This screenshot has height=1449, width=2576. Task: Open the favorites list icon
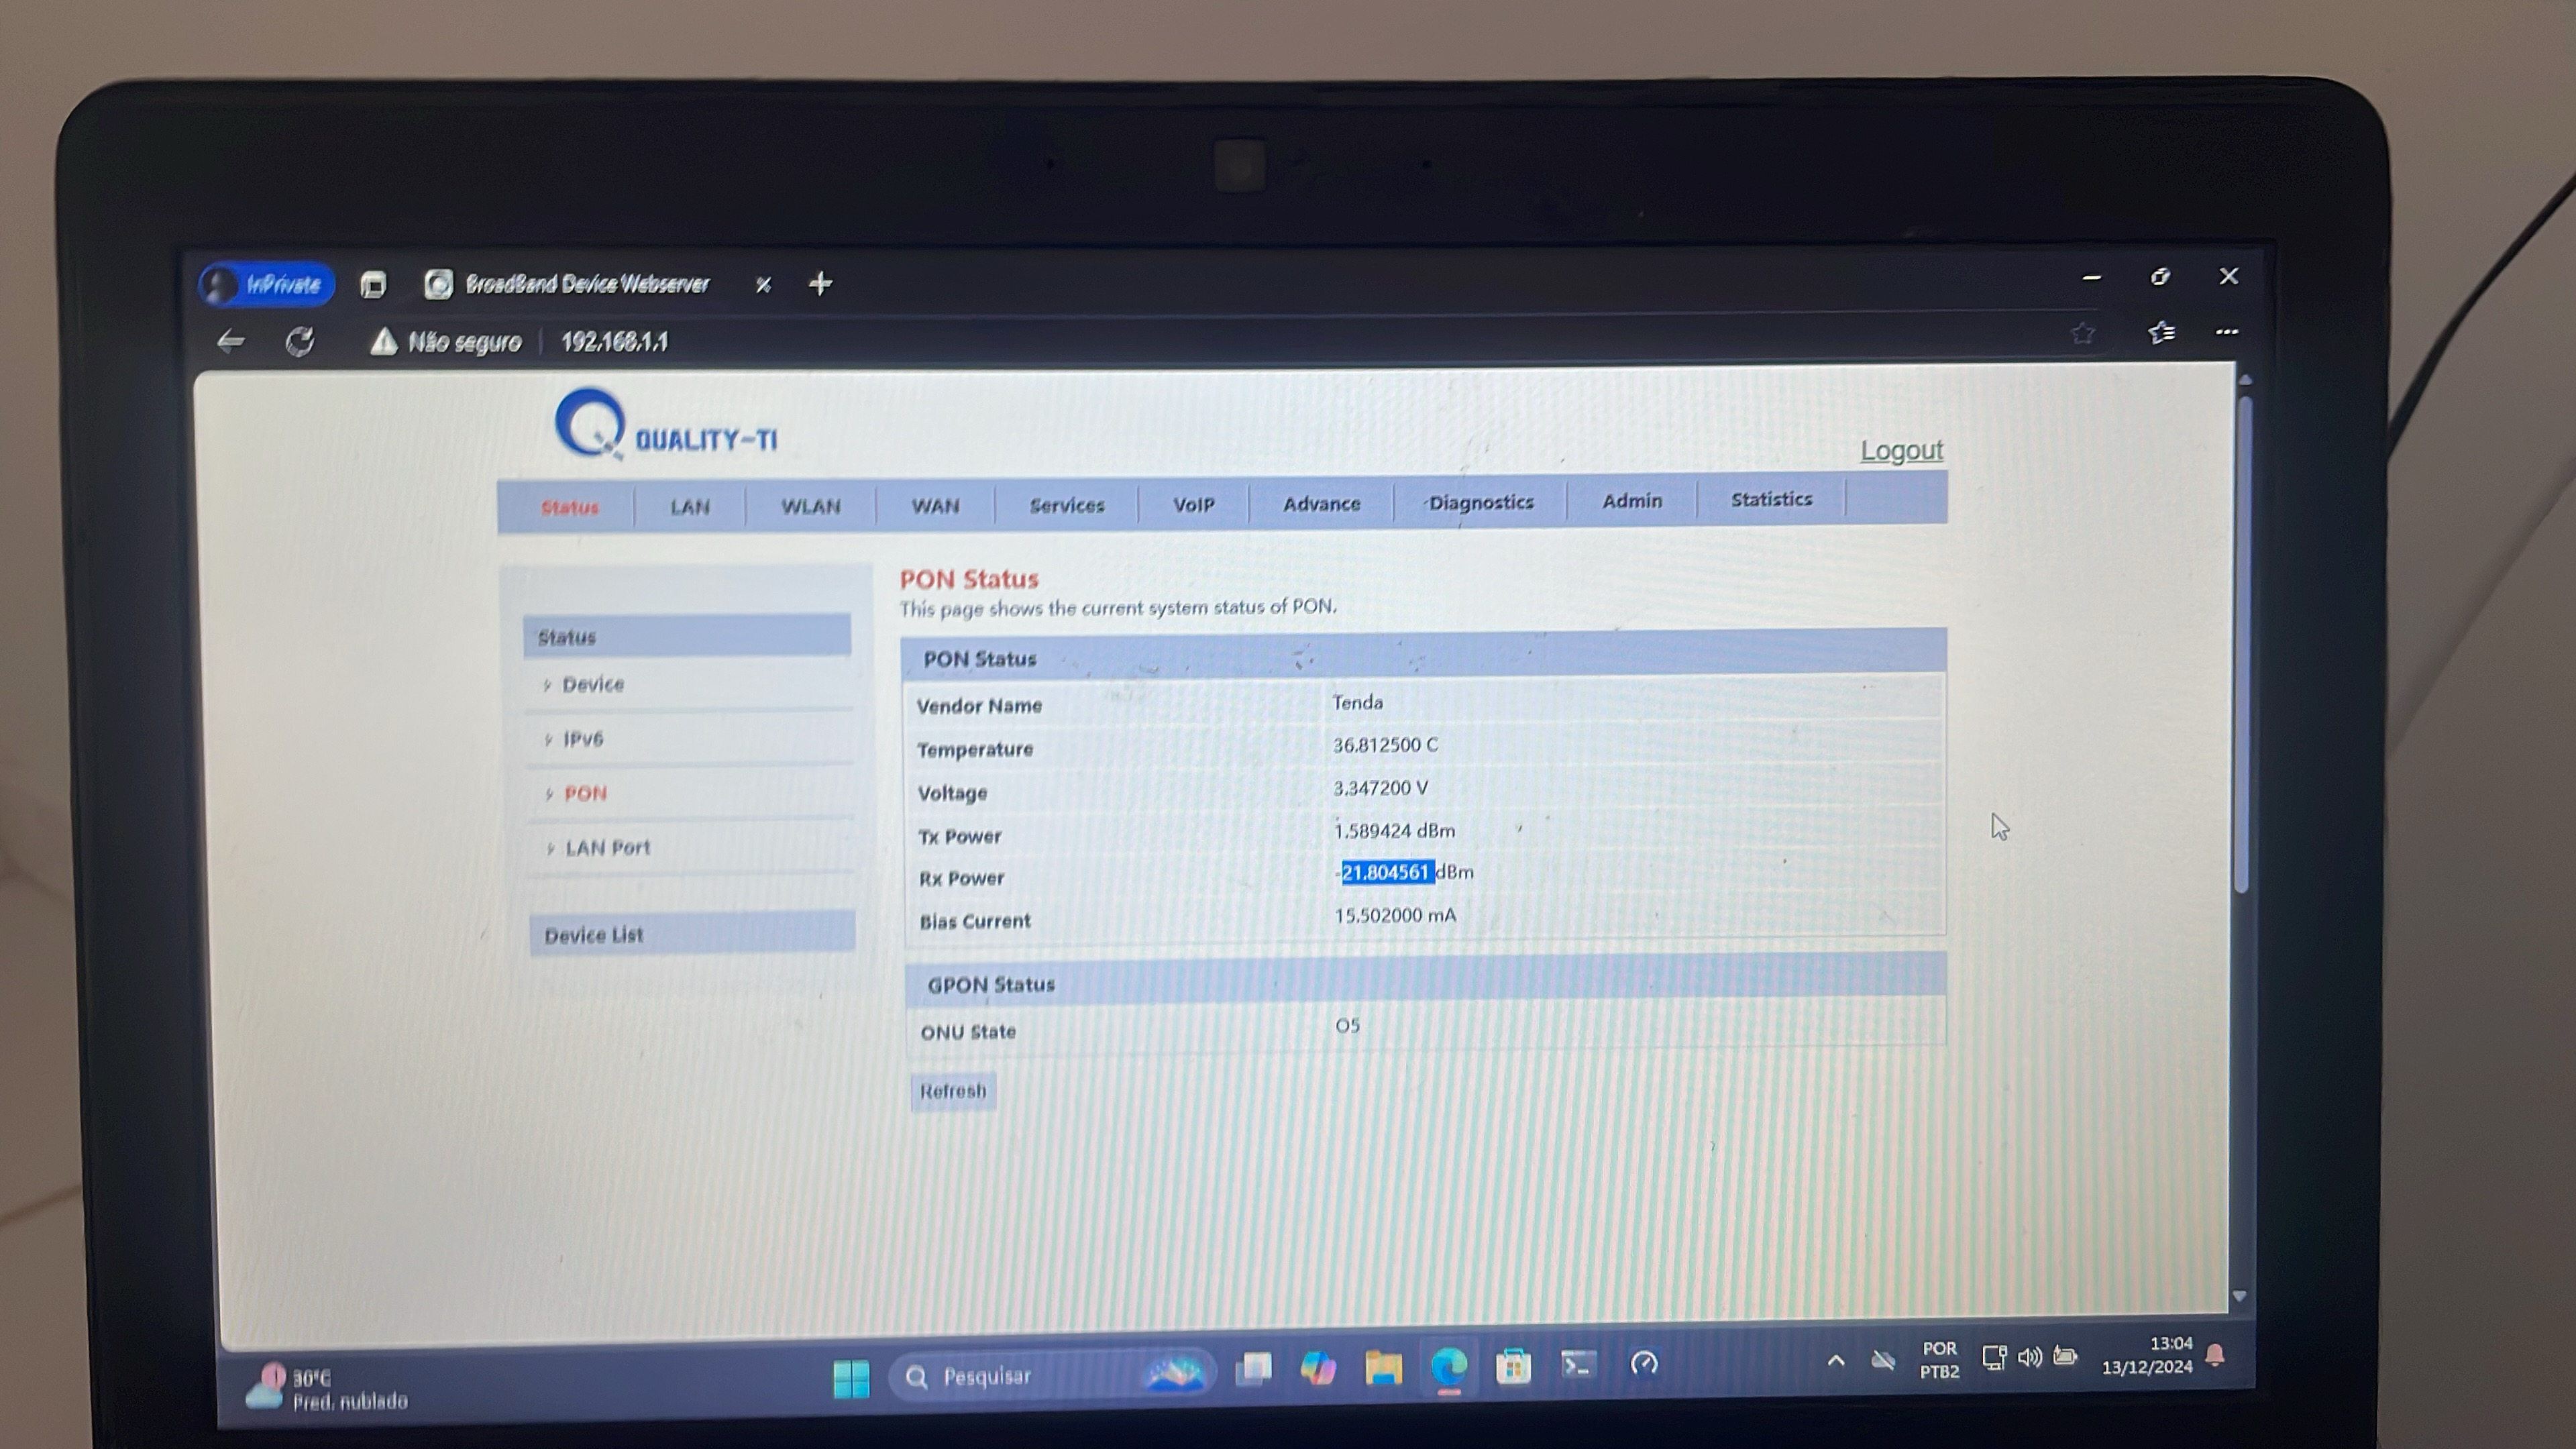tap(2160, 332)
